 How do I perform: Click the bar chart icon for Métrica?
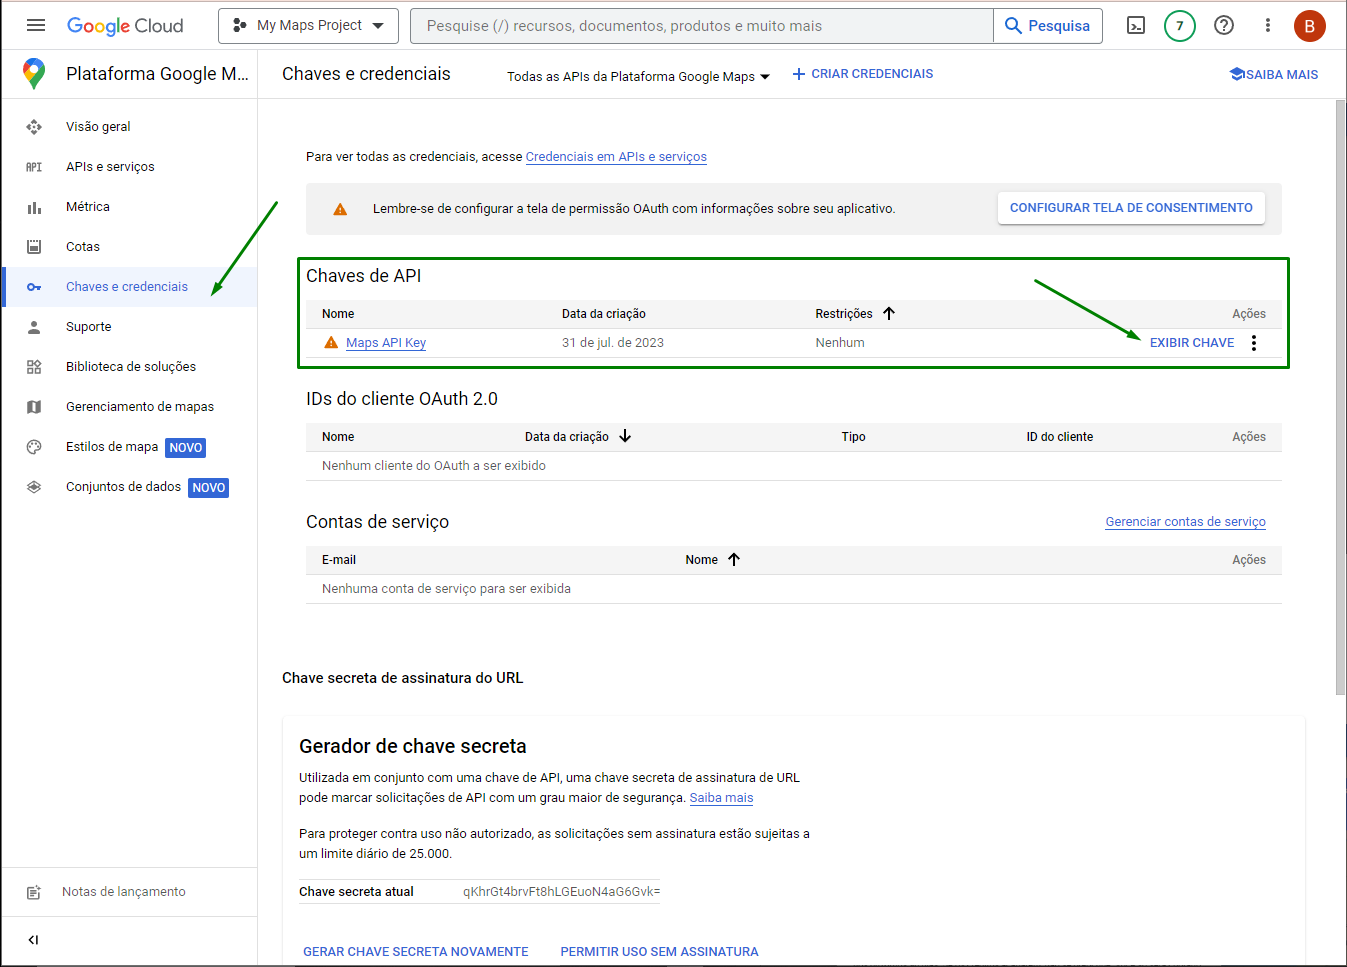tap(34, 207)
